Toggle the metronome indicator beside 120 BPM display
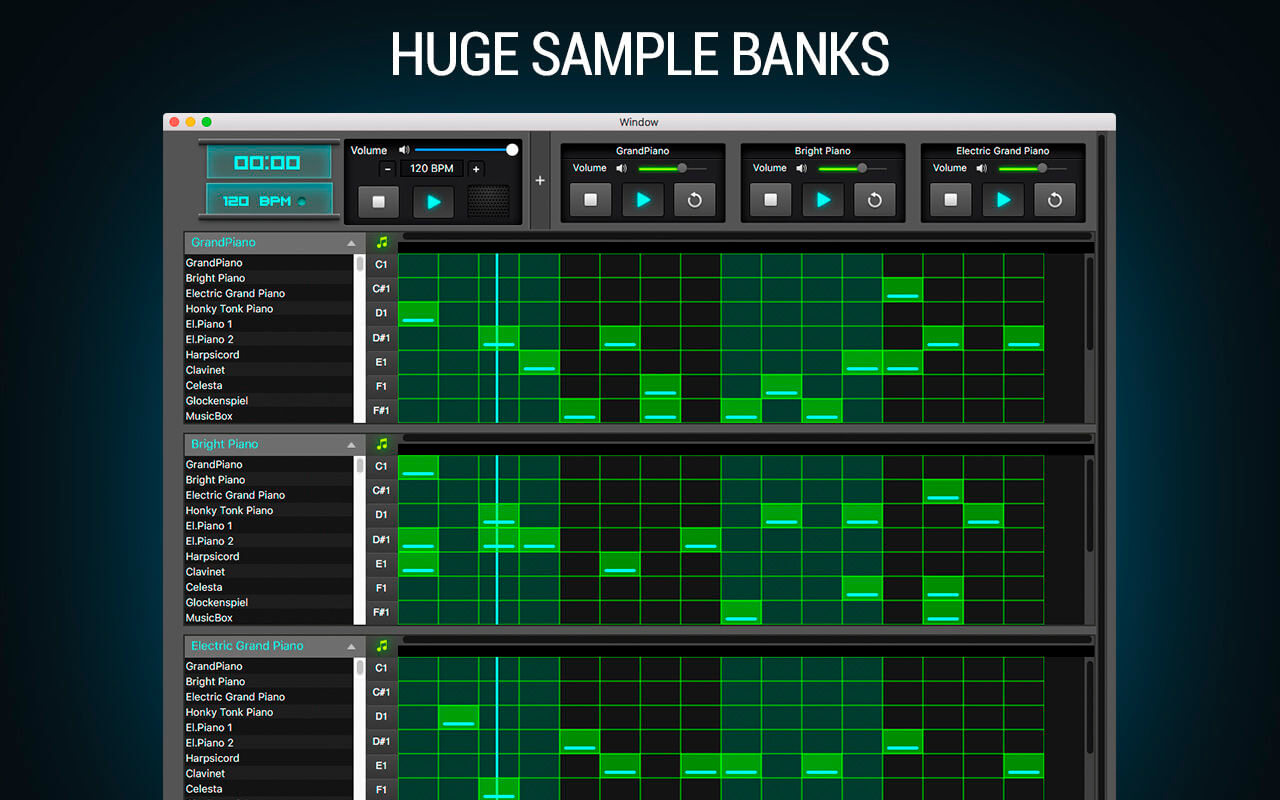The width and height of the screenshot is (1280, 800). coord(302,202)
